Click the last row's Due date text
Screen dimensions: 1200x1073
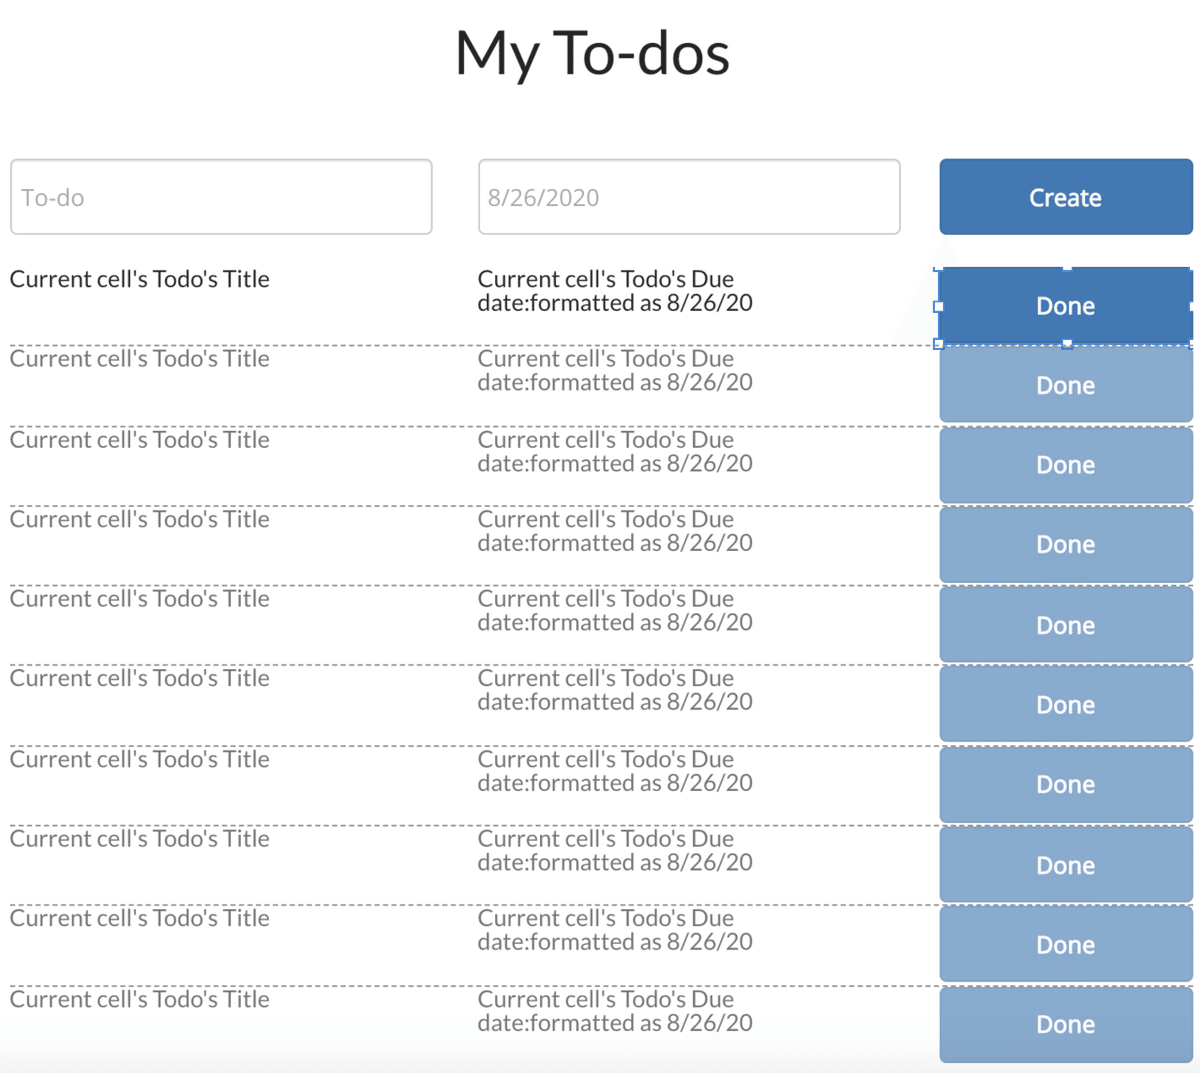[x=614, y=1011]
